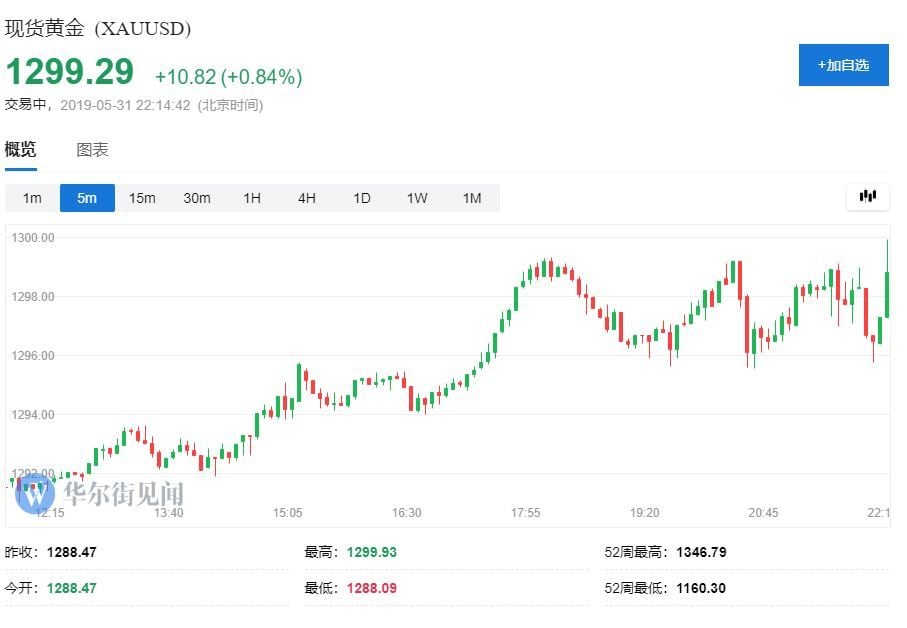
Task: Select the 5m timeframe
Action: [87, 198]
